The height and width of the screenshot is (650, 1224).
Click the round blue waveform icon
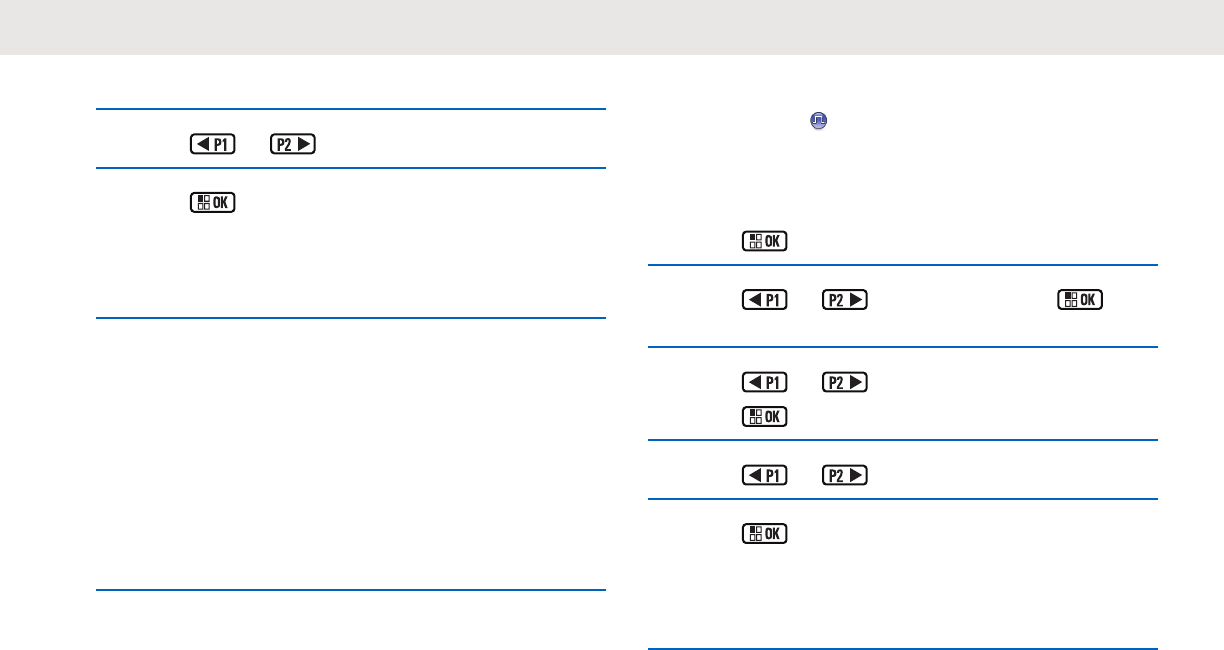(x=818, y=120)
